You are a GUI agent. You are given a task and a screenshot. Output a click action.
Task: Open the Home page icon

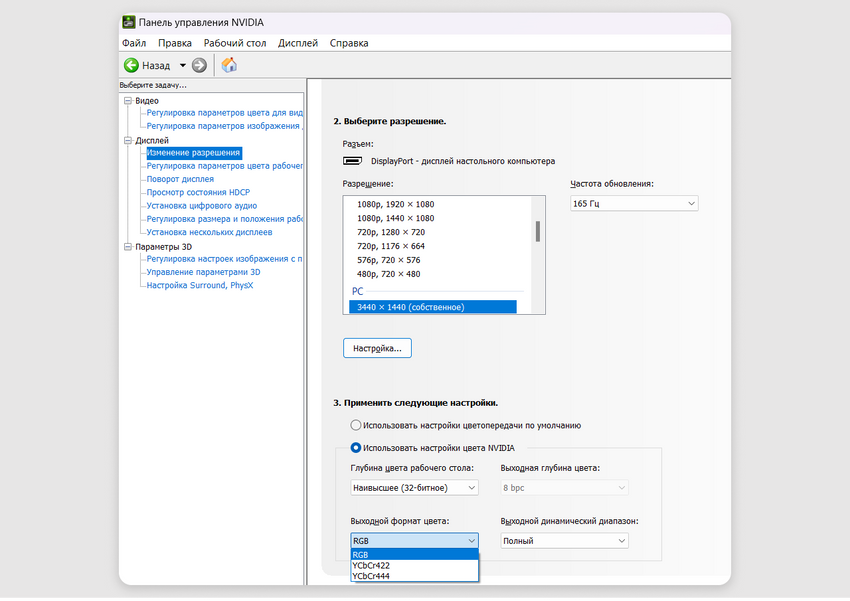229,66
